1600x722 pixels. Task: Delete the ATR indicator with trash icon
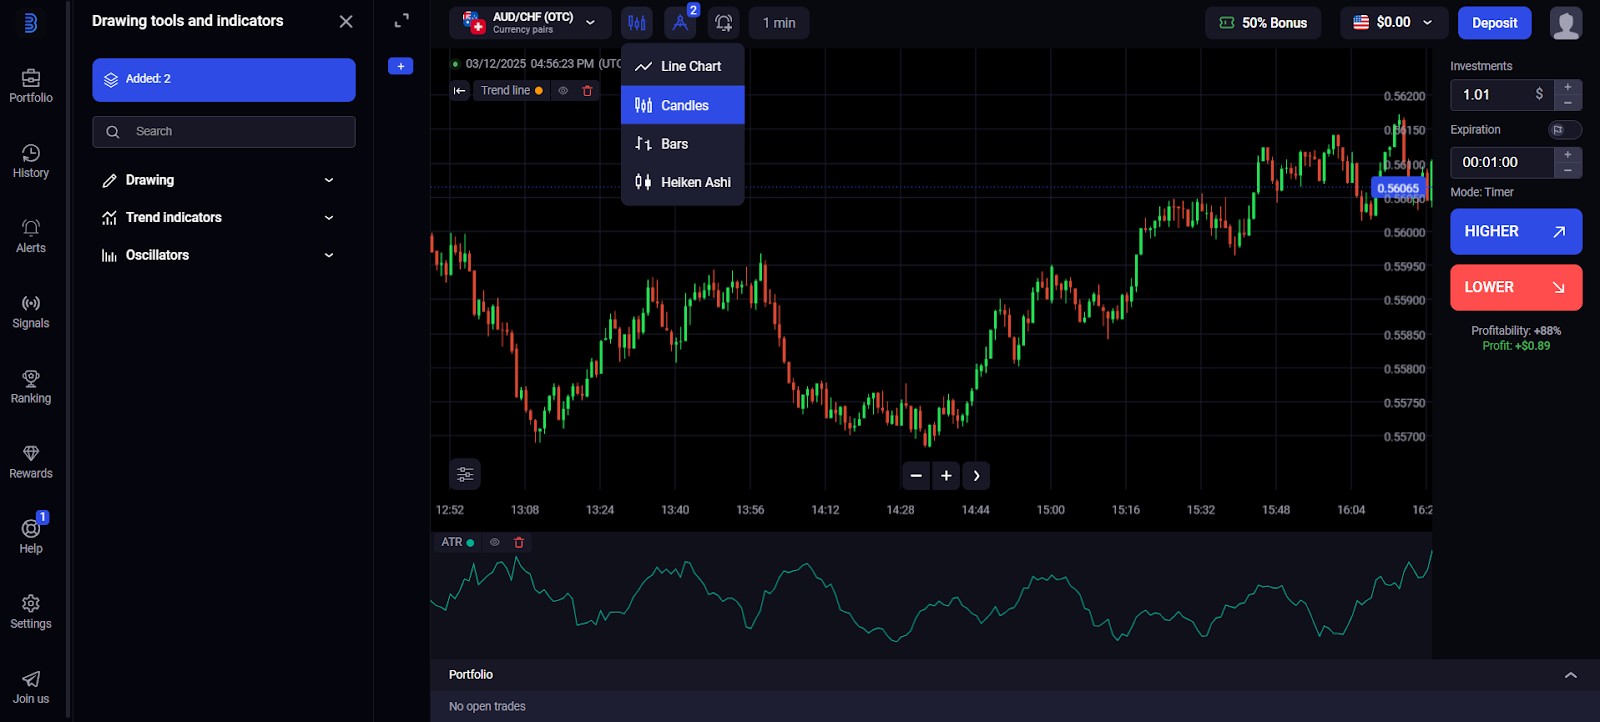pos(518,542)
